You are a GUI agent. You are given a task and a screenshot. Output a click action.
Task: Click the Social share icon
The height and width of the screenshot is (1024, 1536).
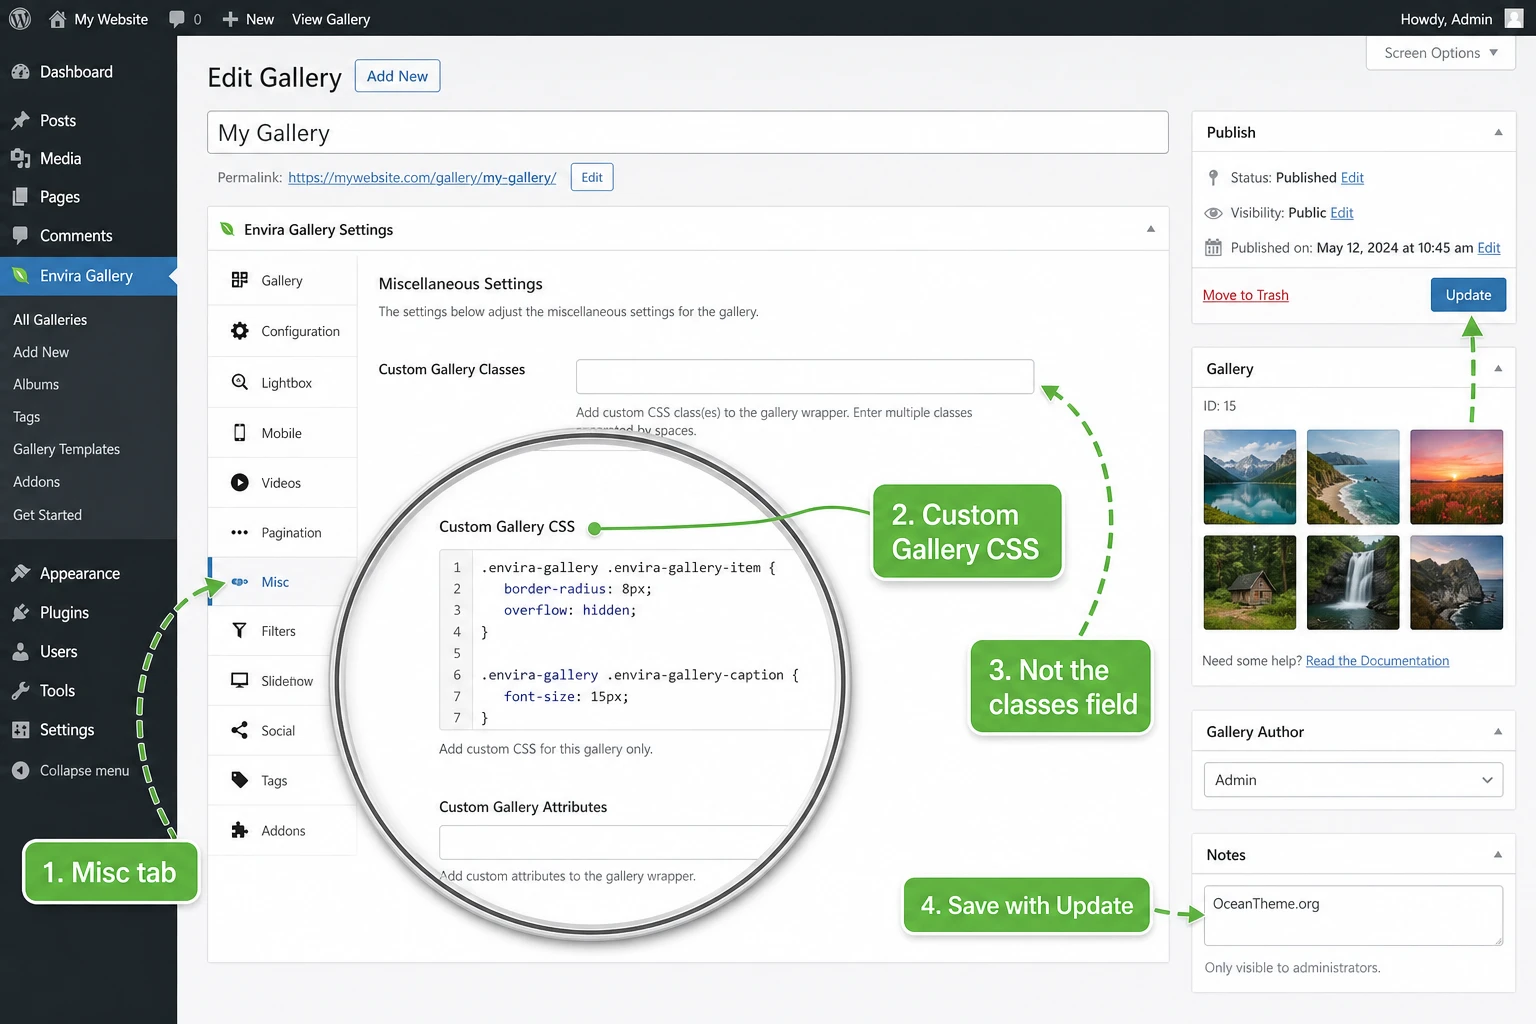[240, 730]
